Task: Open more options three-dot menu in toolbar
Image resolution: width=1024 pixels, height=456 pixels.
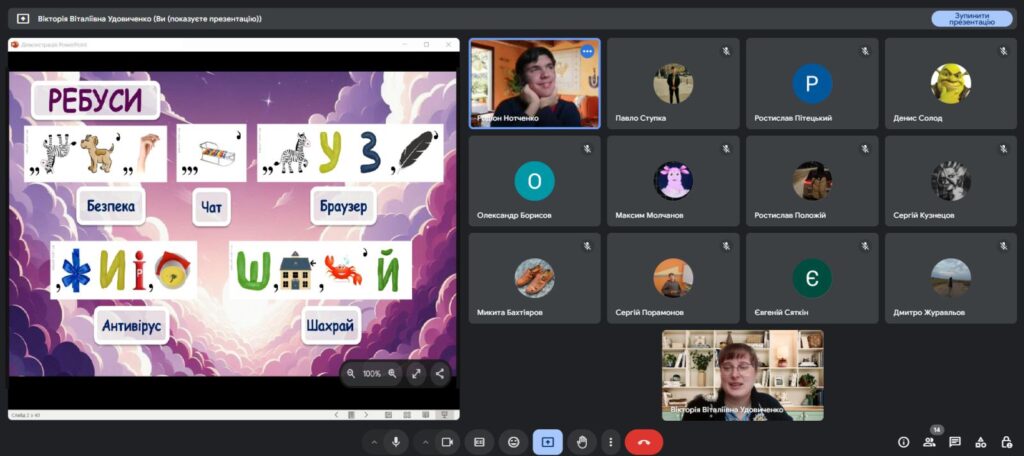Action: pos(609,442)
